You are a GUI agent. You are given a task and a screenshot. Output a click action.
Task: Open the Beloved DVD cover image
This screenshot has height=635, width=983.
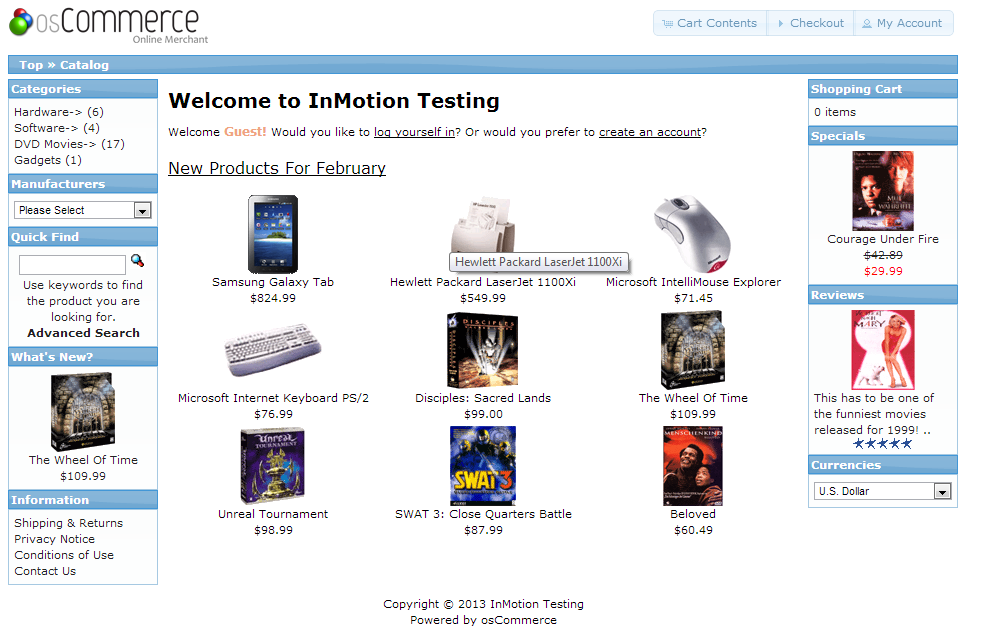693,466
